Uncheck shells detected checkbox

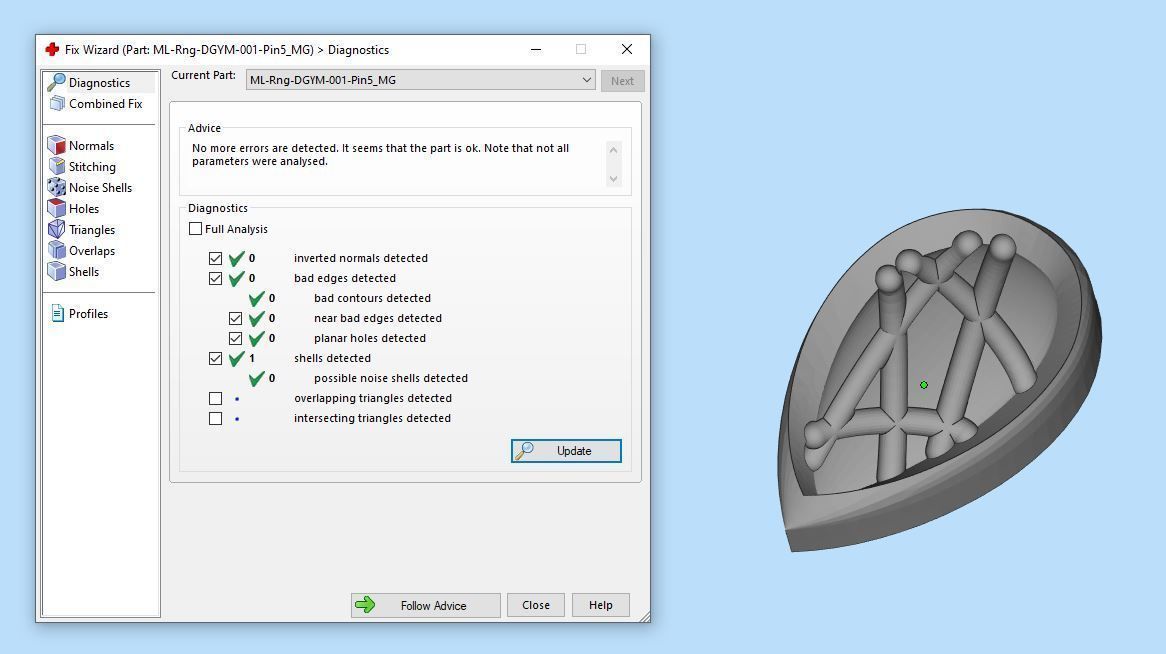pyautogui.click(x=216, y=359)
